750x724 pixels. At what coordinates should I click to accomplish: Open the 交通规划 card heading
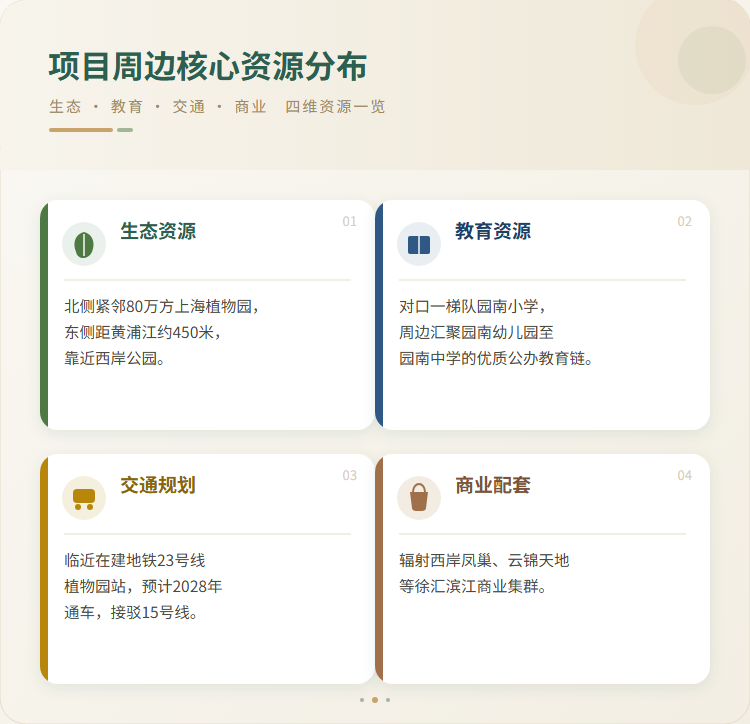[x=158, y=485]
